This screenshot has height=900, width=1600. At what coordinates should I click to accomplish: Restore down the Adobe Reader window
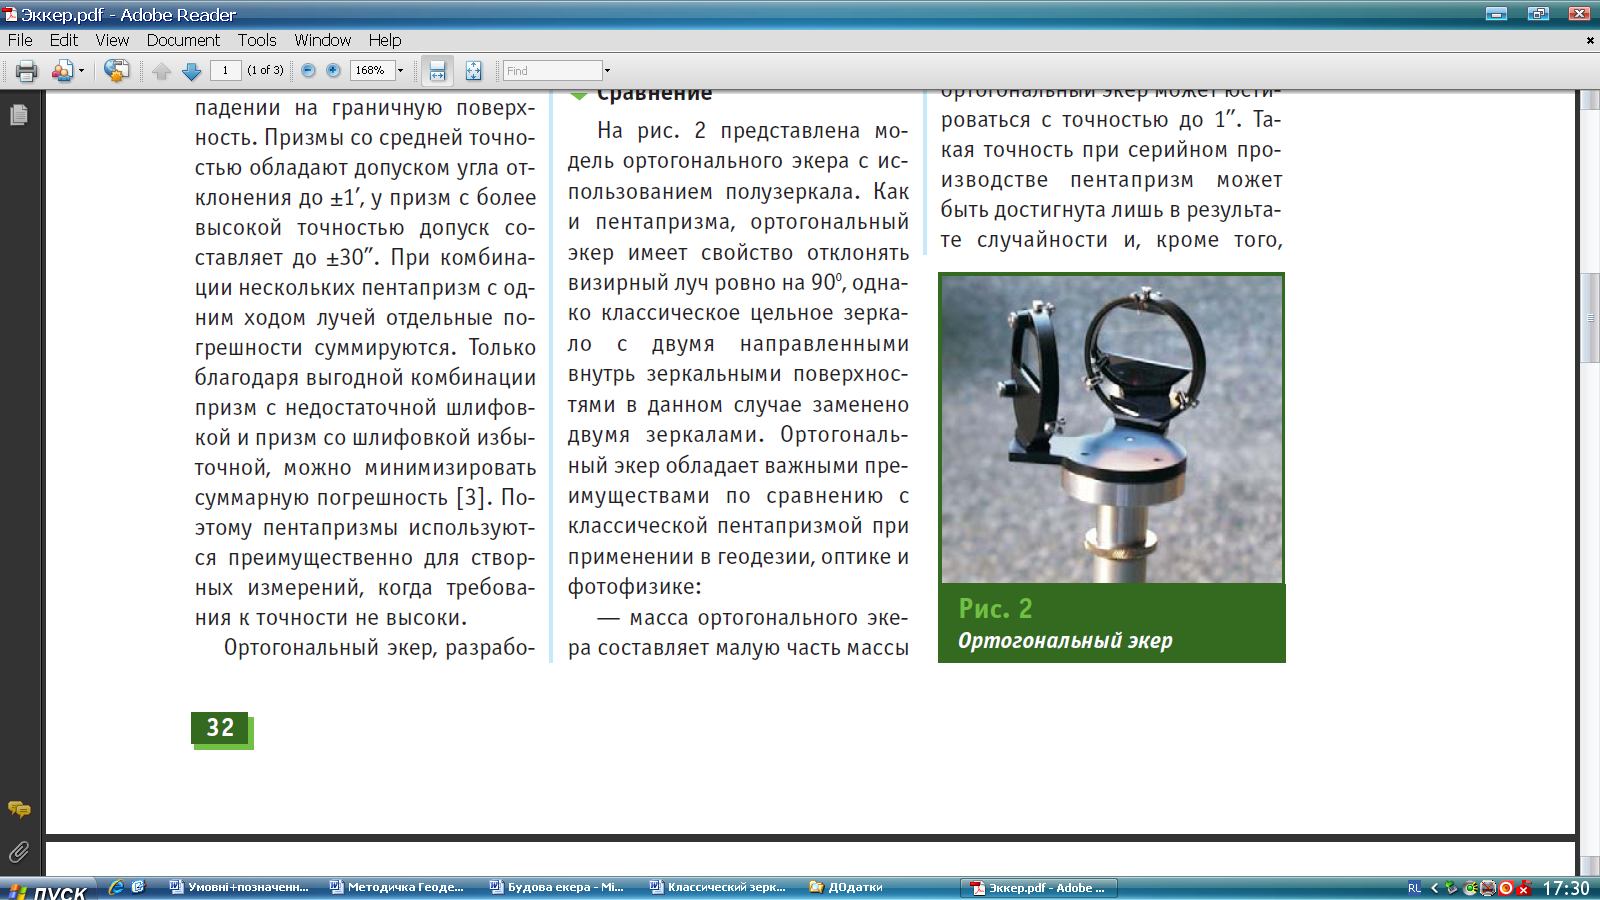[1538, 14]
